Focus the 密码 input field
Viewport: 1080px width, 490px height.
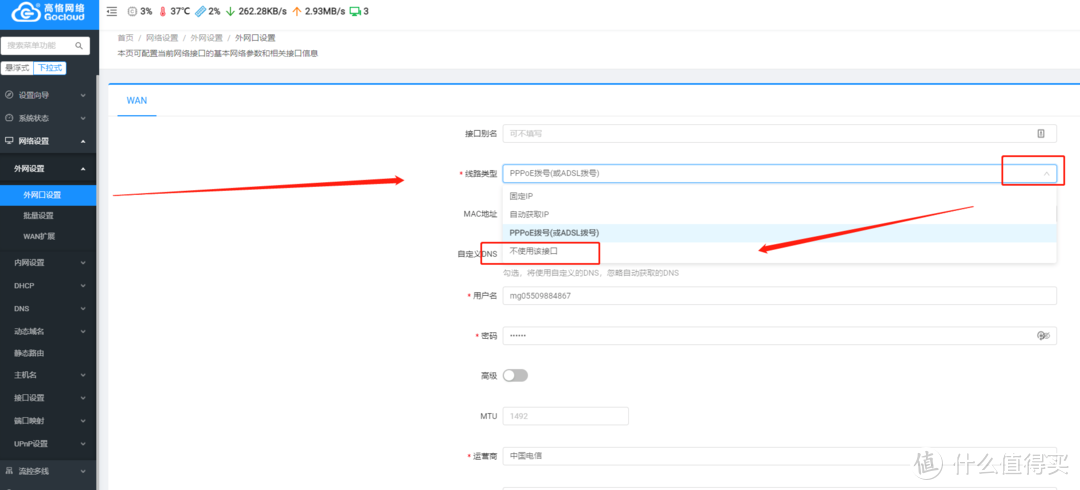click(779, 336)
